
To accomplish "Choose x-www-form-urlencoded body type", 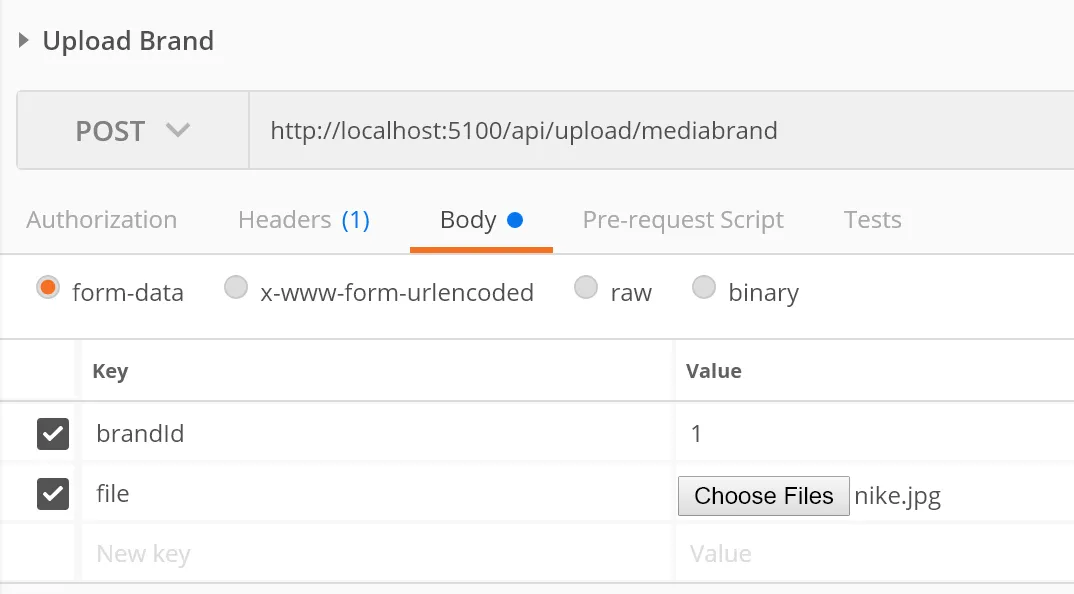I will tap(236, 288).
